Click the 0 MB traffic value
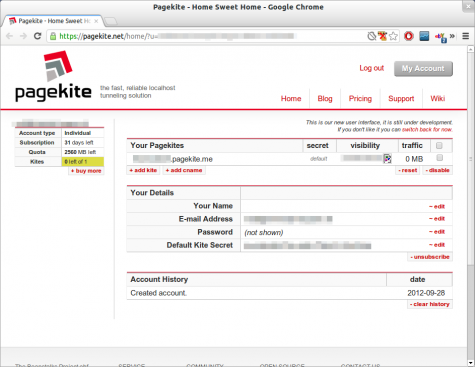Screen dimensions: 475x367 pyautogui.click(x=414, y=159)
